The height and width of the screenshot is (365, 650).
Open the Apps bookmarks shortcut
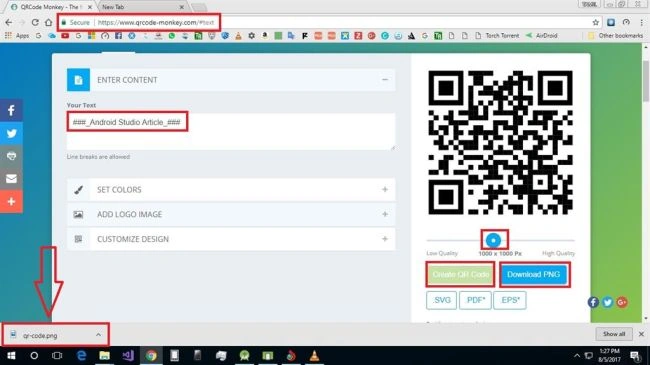(x=17, y=36)
